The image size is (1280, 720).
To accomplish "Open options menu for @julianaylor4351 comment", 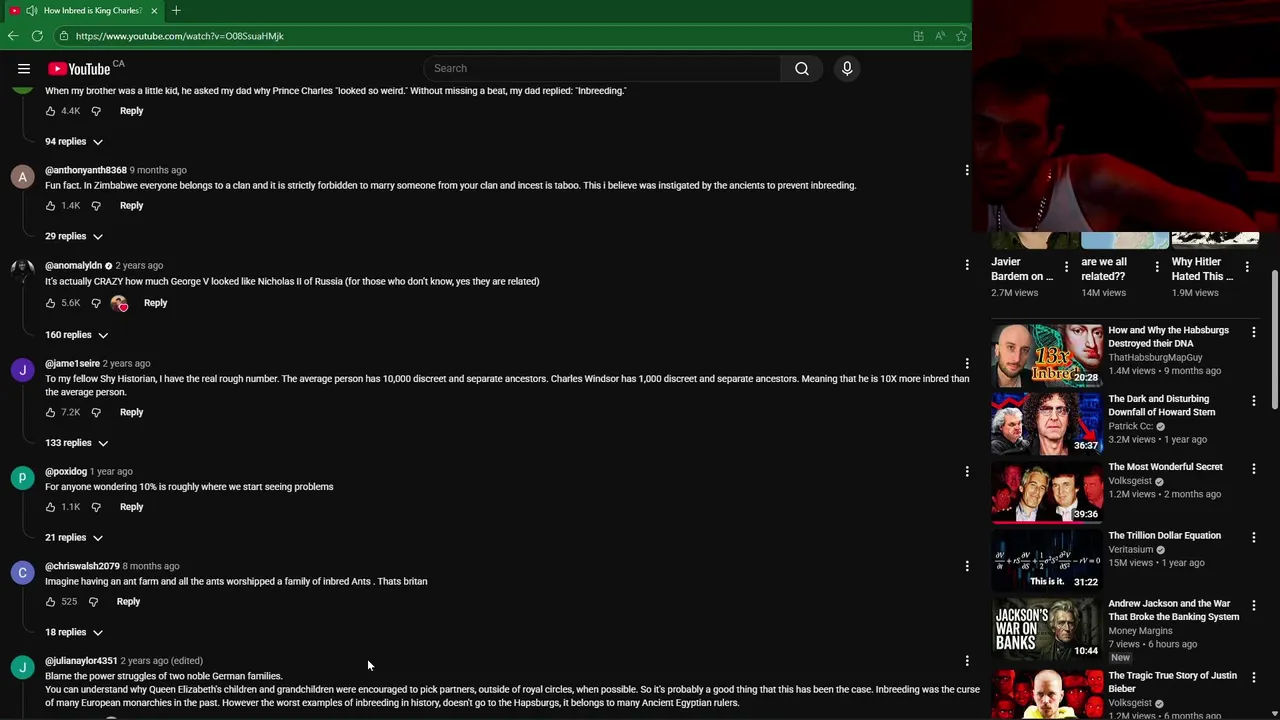I will tap(967, 661).
